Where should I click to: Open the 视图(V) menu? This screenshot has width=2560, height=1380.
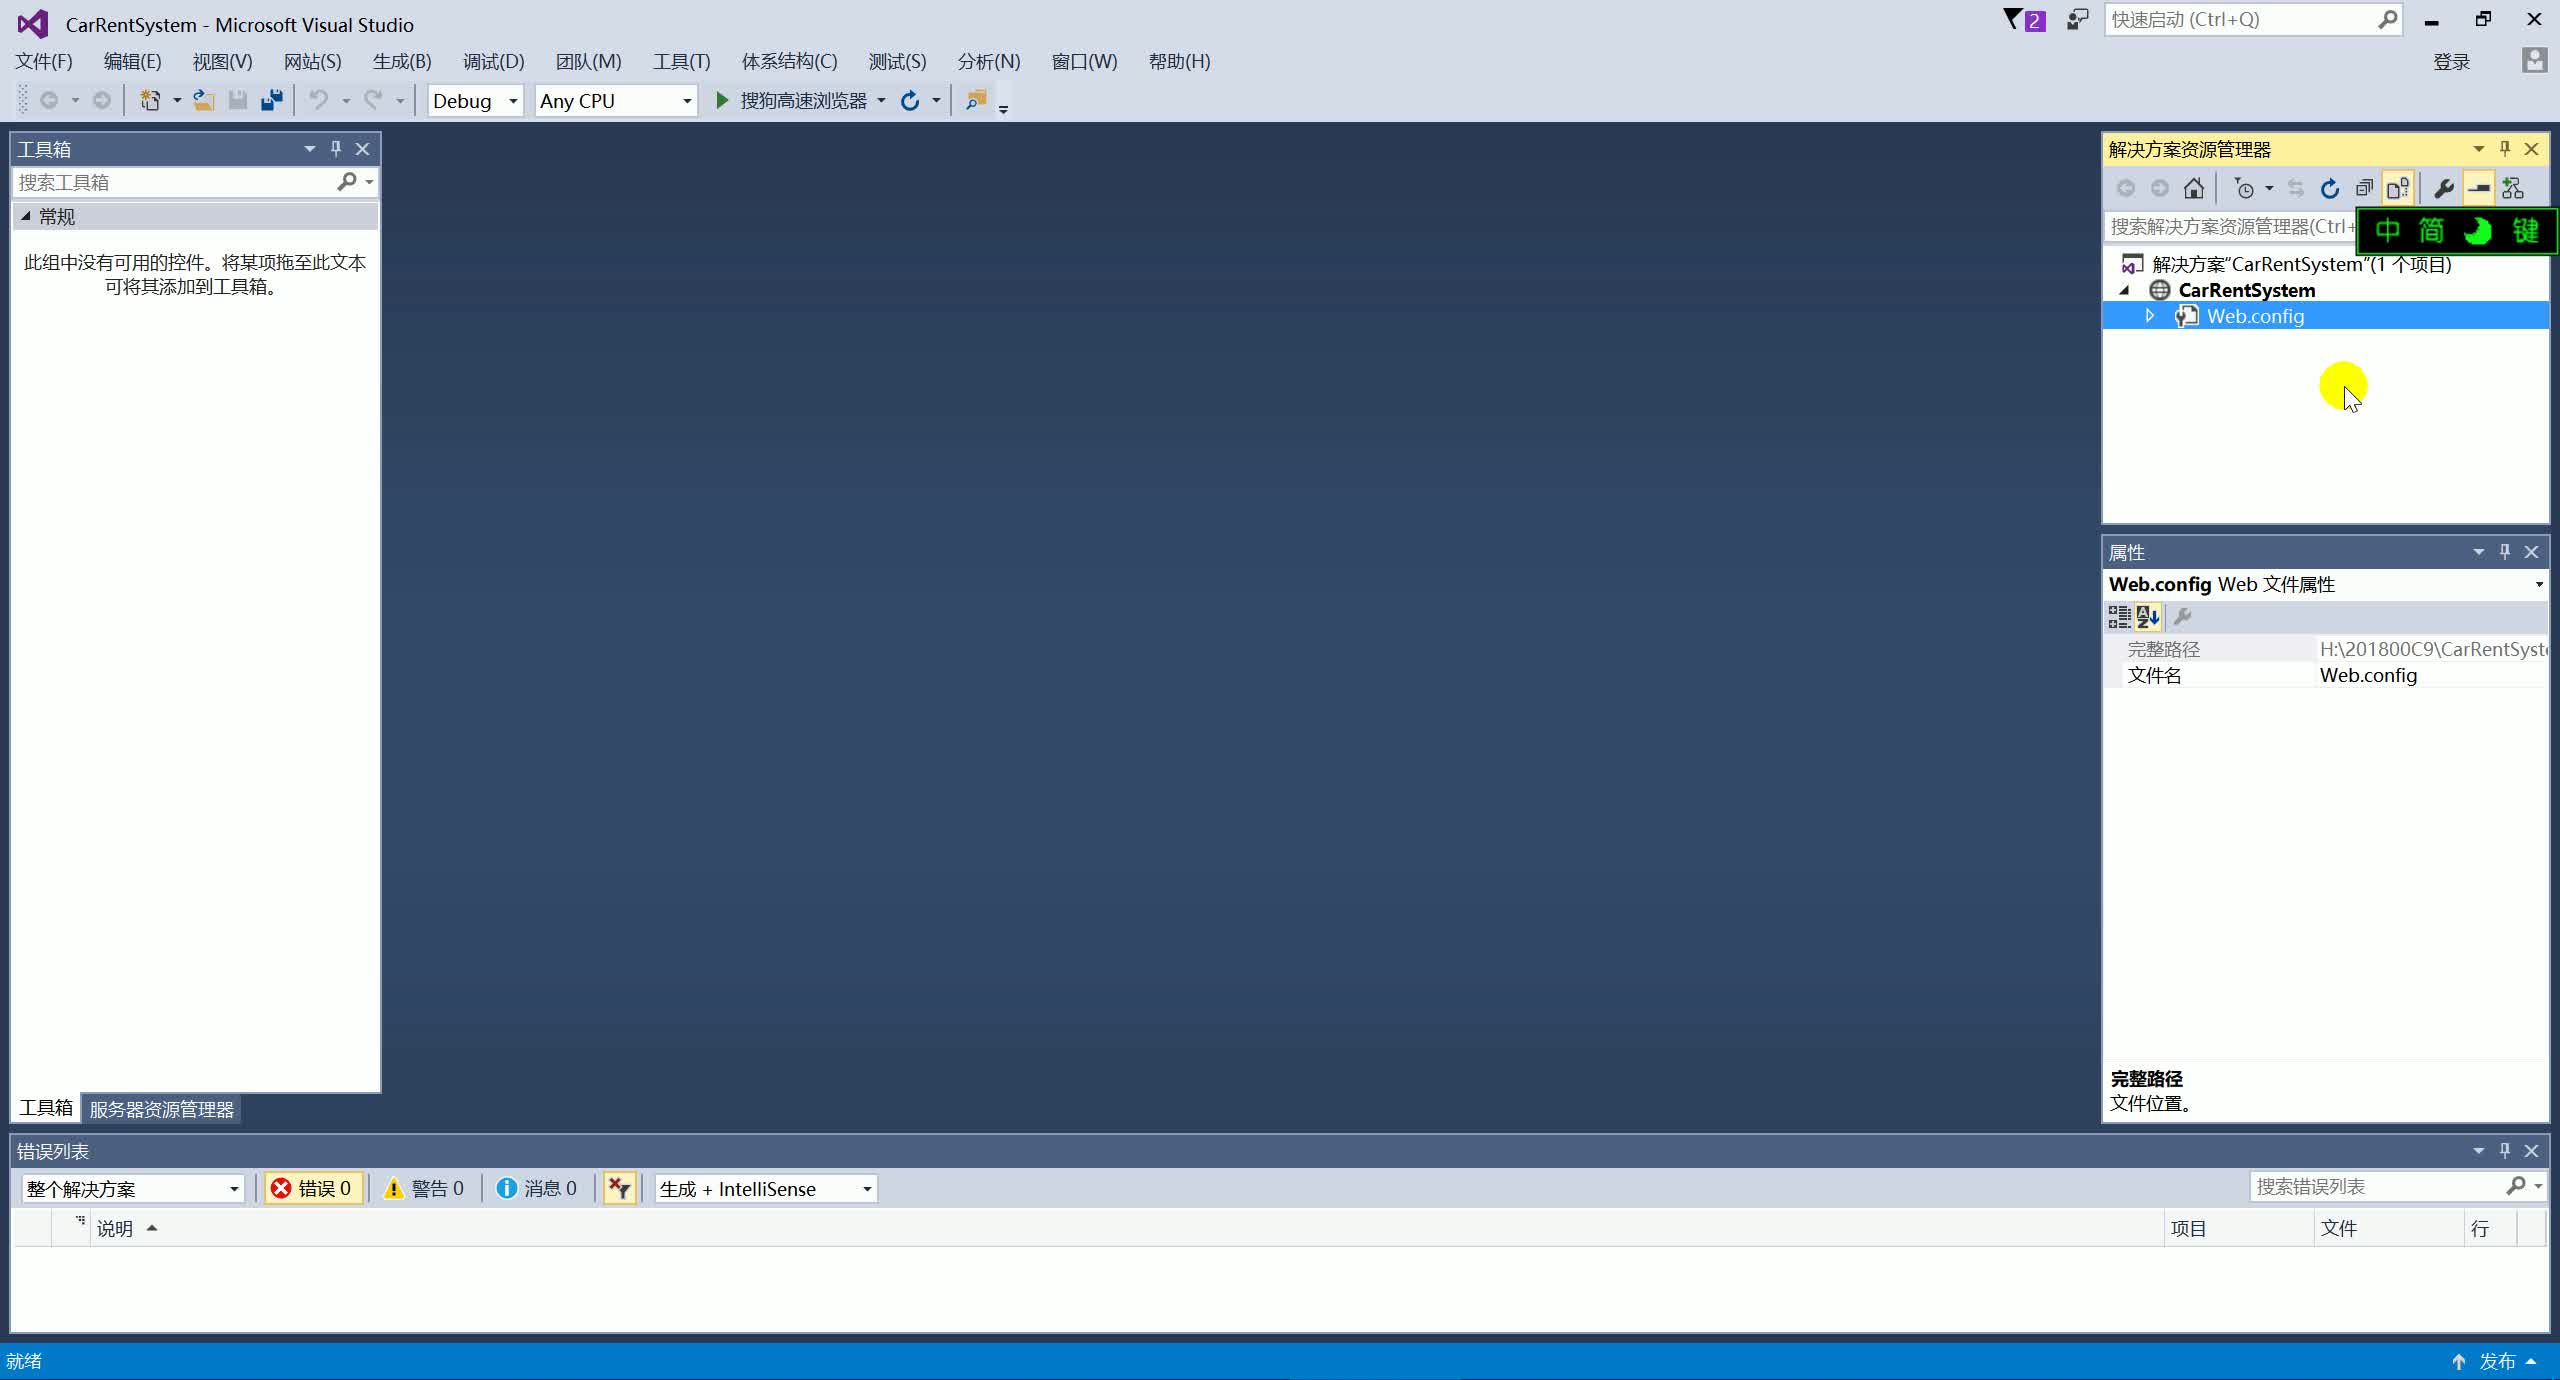point(222,61)
